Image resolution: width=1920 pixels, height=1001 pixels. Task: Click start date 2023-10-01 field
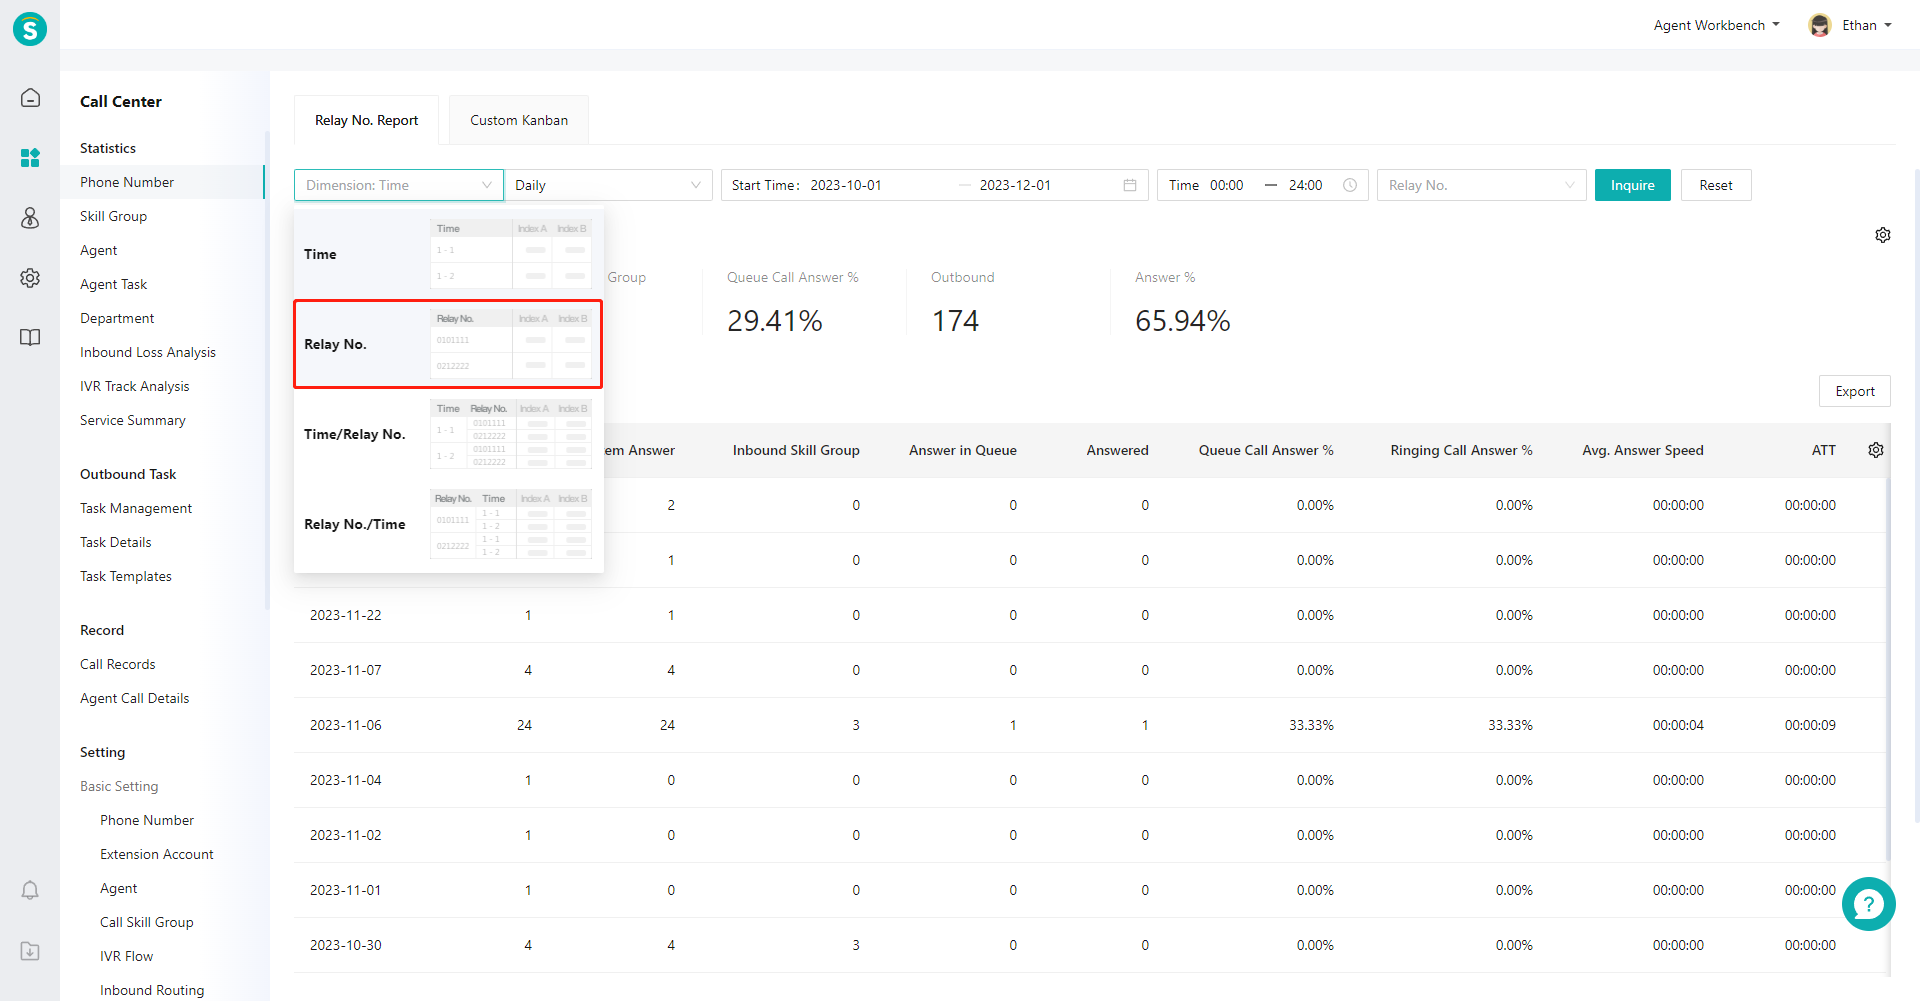click(x=846, y=185)
